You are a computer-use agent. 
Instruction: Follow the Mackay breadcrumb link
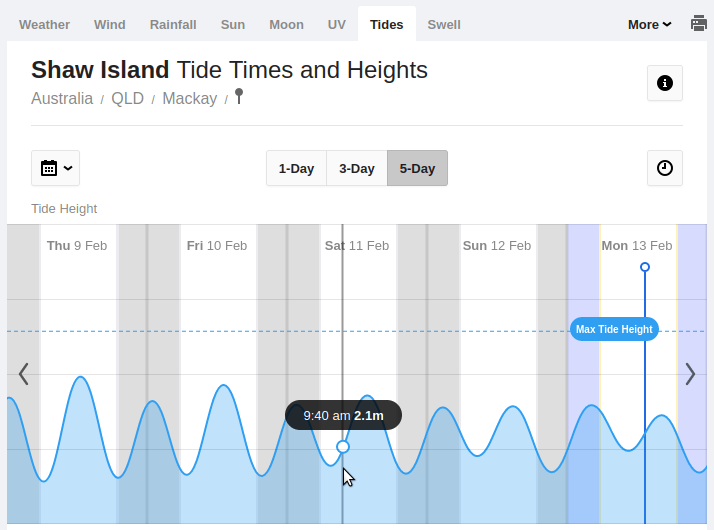(190, 99)
